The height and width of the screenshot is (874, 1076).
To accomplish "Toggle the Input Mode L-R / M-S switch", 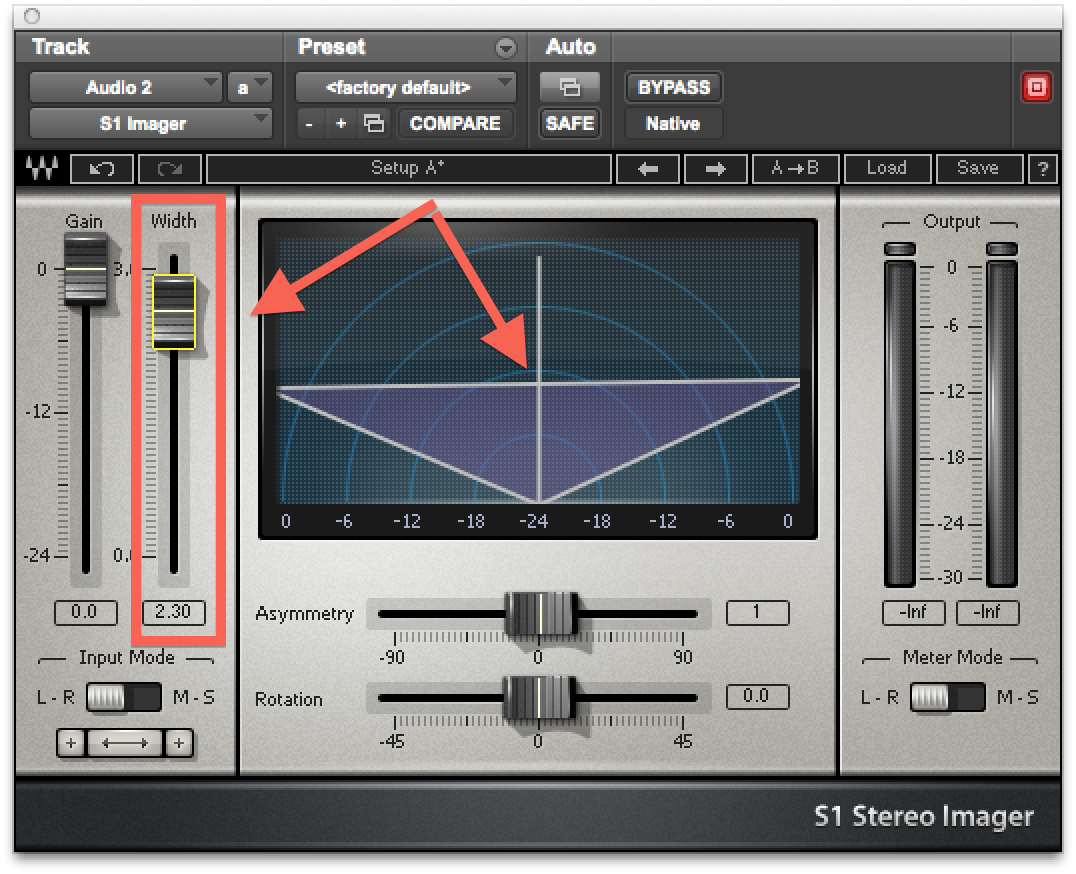I will [x=124, y=698].
